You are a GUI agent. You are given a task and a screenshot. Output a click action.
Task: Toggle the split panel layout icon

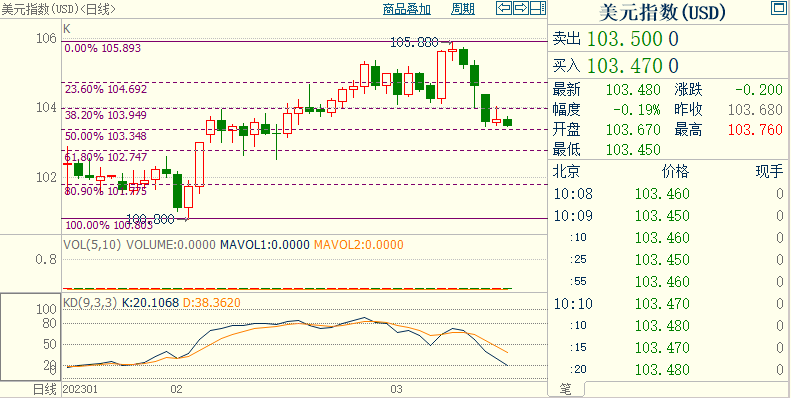click(x=538, y=8)
